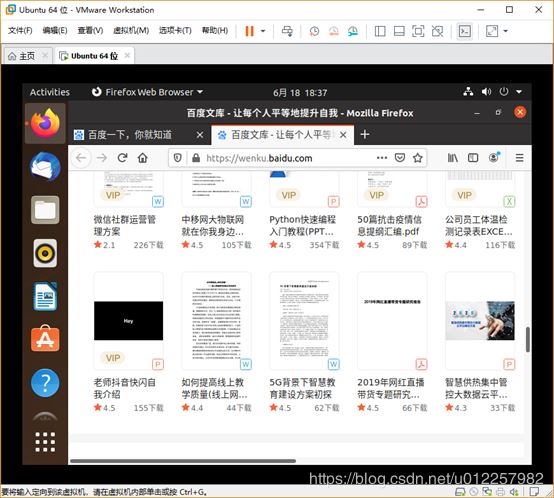Screen dimensions: 554x498
Task: Take a VMware snapshot
Action: coord(314,31)
